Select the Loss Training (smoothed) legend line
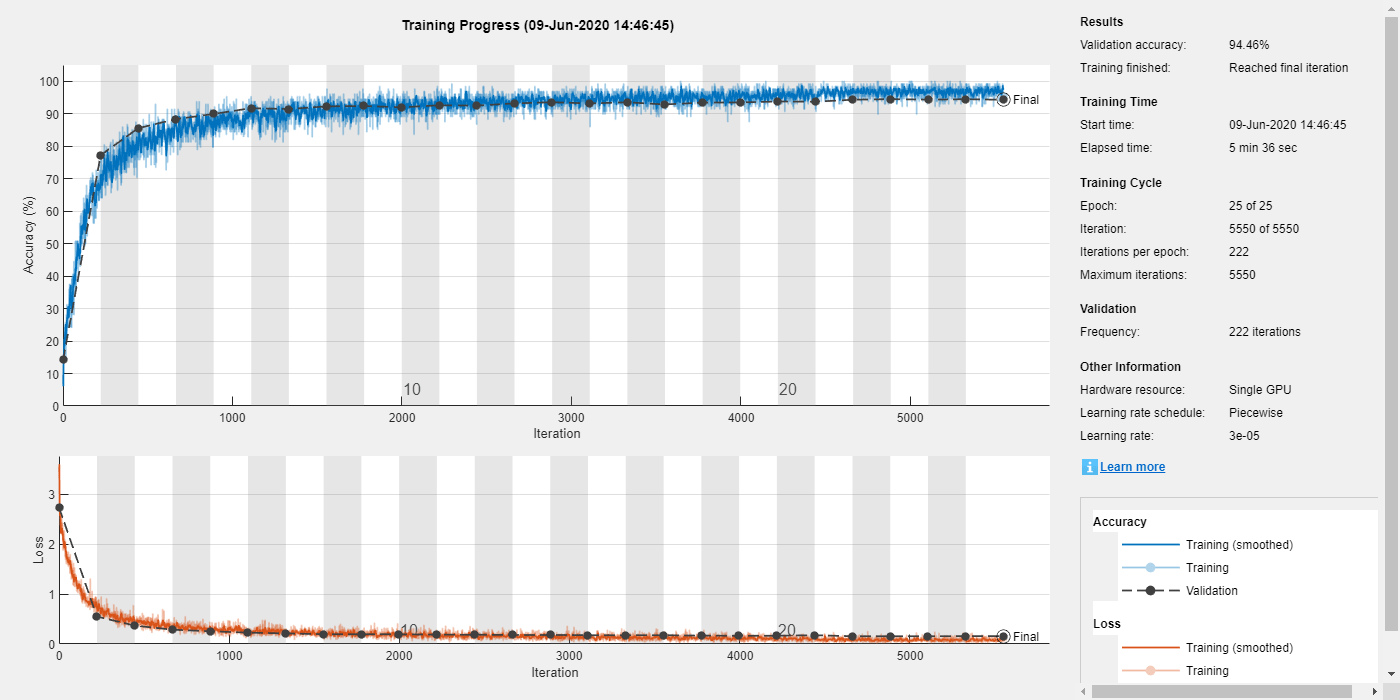This screenshot has height=700, width=1400. click(1150, 648)
